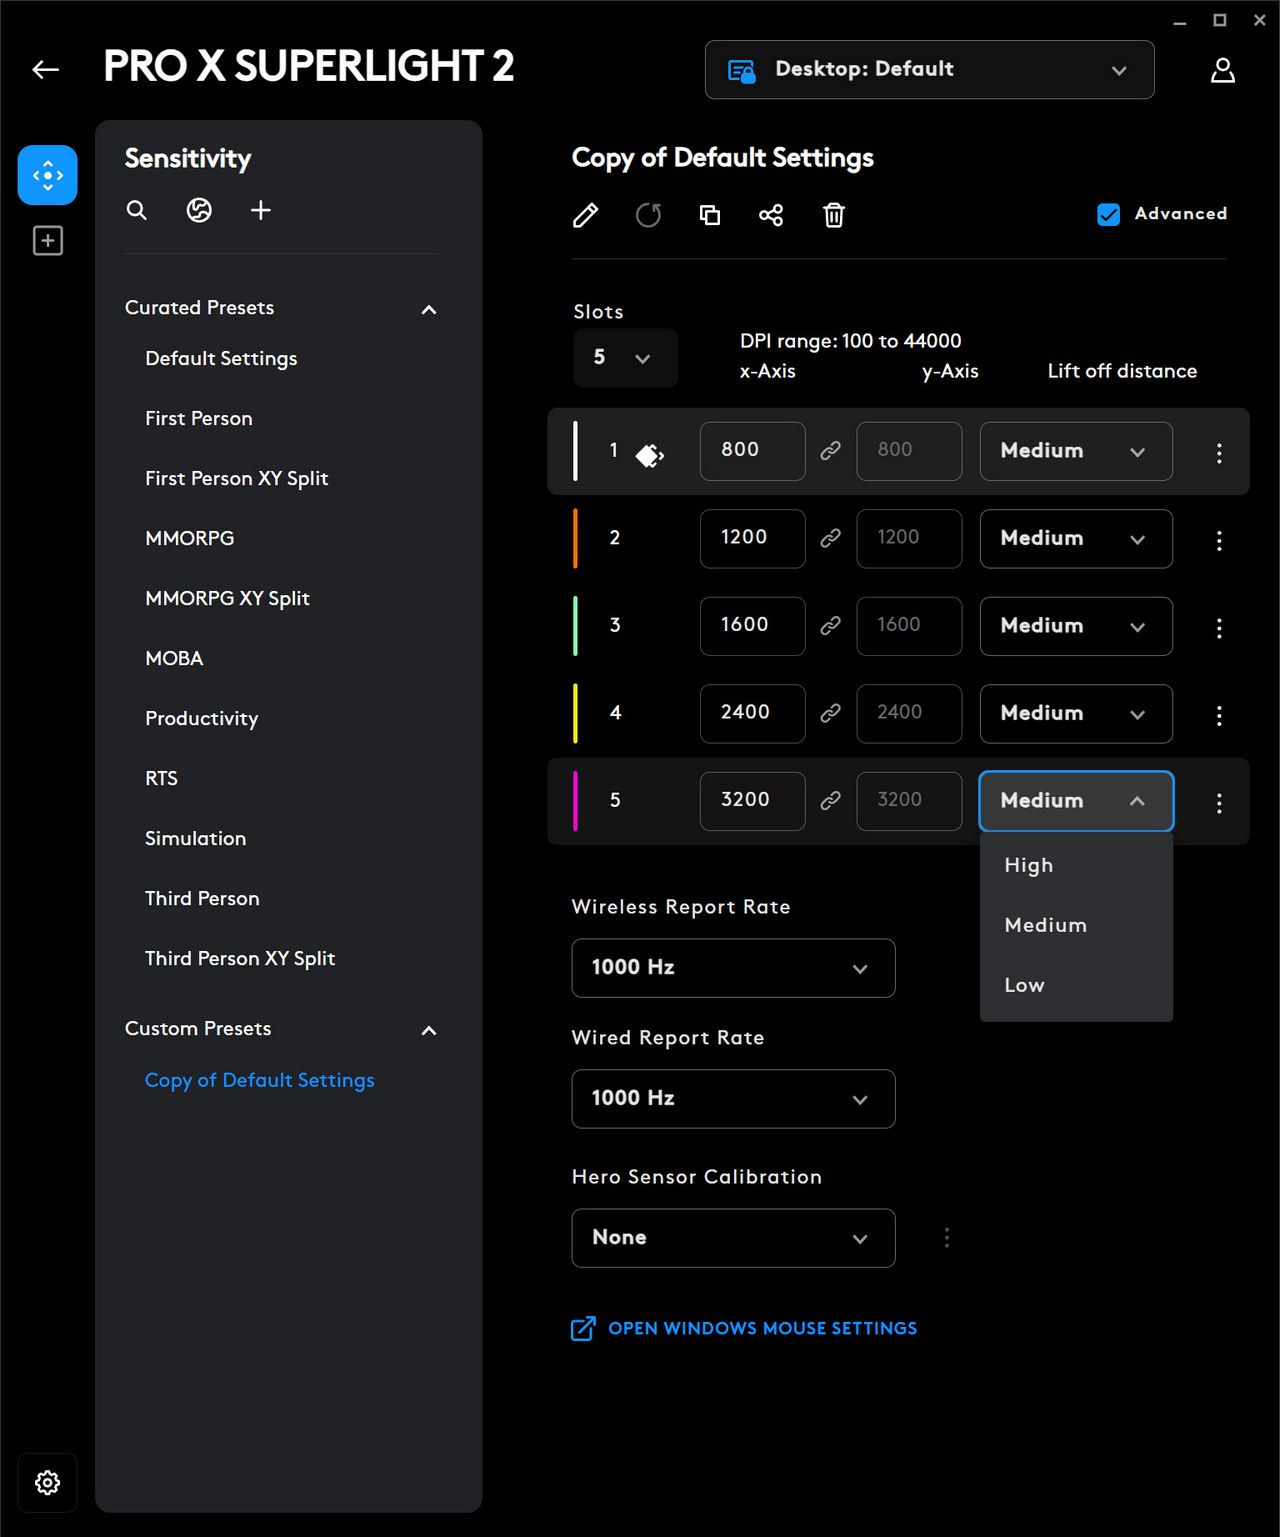The width and height of the screenshot is (1280, 1537).
Task: Open slot 3 lift off distance dropdown
Action: 1076,626
